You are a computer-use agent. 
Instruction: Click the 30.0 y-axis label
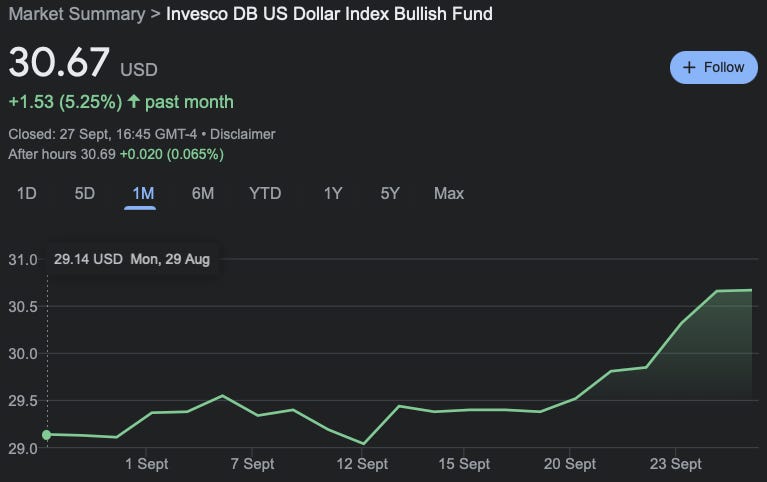[x=23, y=354]
